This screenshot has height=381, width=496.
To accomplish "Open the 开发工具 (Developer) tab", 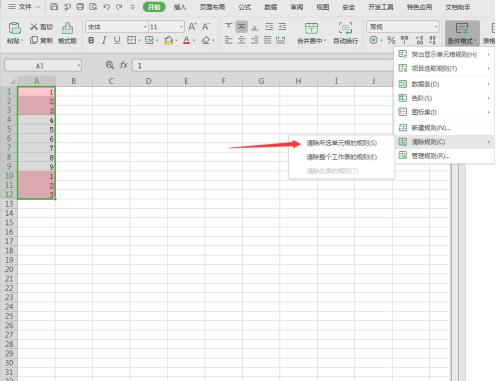I will coord(381,7).
